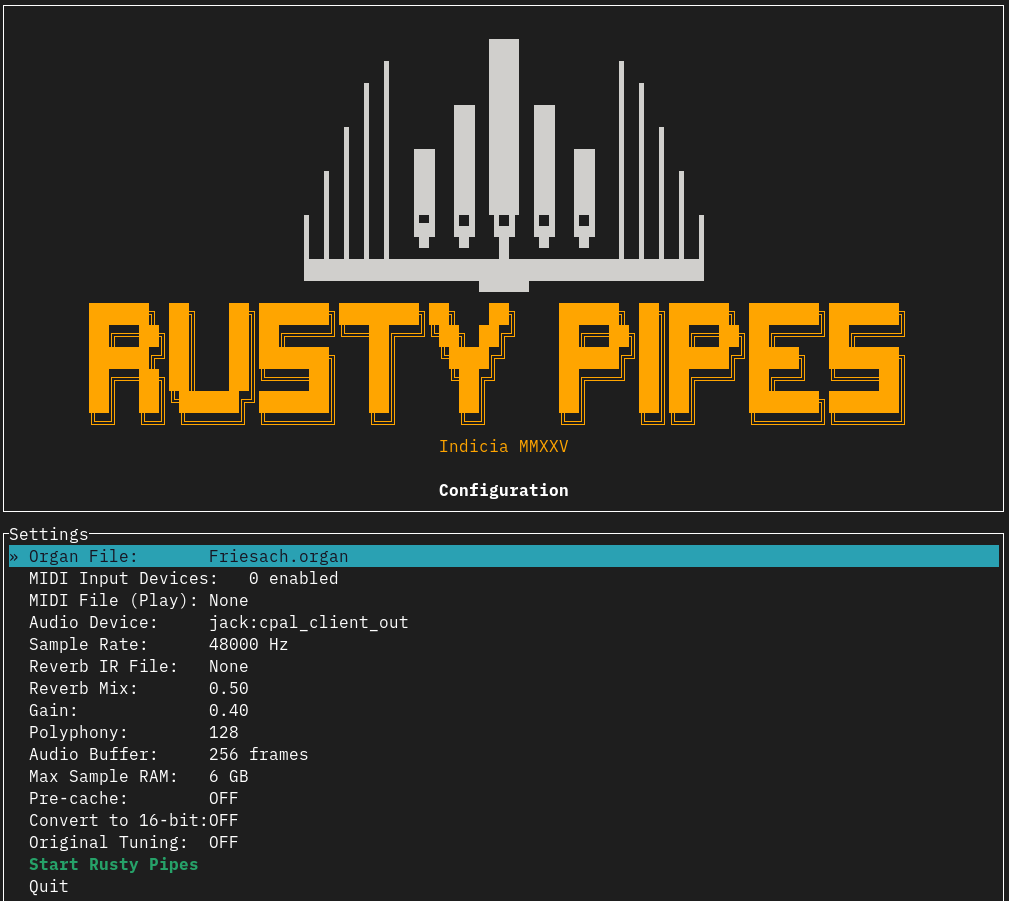Click the 6 GB value
Screen dimensions: 1009x901
pyautogui.click(x=228, y=776)
